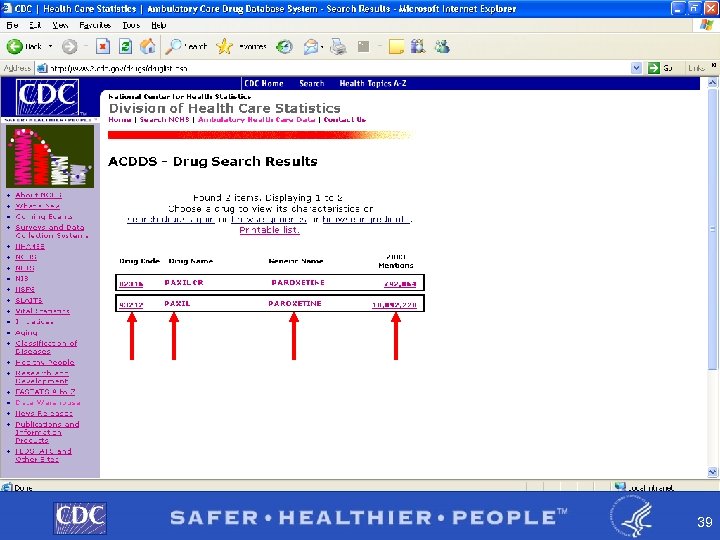Viewport: 720px width, 540px height.
Task: Click Search in the blue banner
Action: pyautogui.click(x=312, y=83)
